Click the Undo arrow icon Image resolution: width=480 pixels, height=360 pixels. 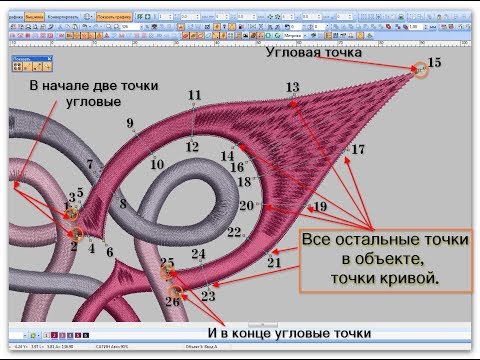85,26
